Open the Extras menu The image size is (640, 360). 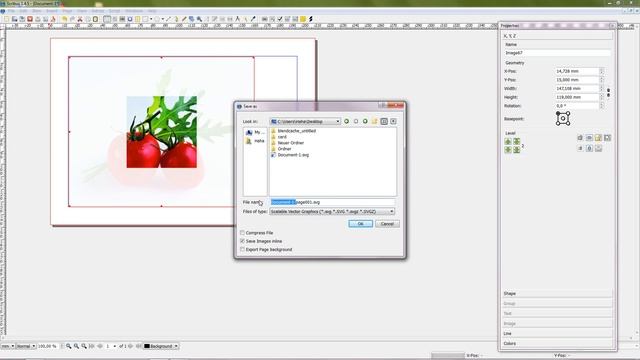[x=98, y=11]
